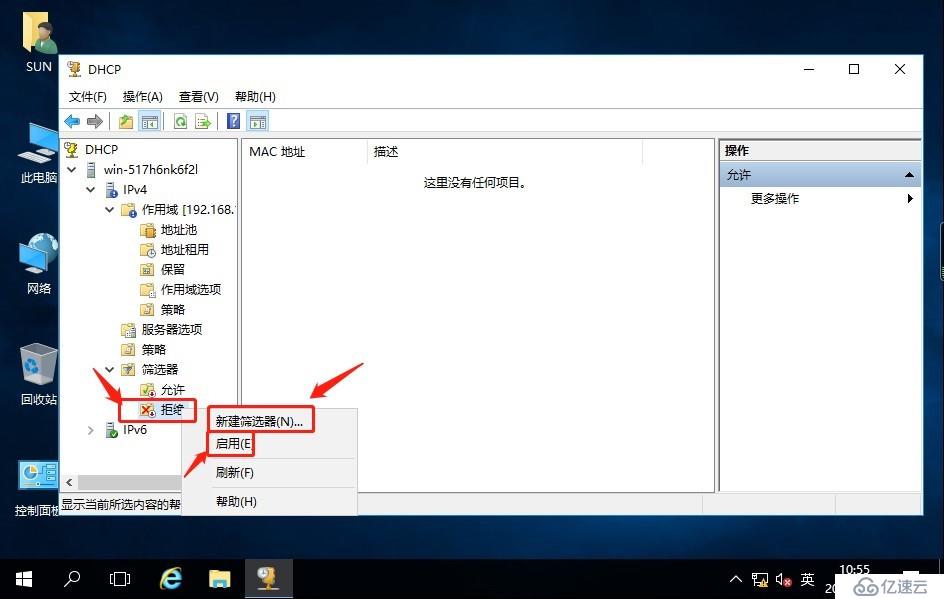Open the 操作(A) menu
Screen dimensions: 944x599
click(x=143, y=96)
